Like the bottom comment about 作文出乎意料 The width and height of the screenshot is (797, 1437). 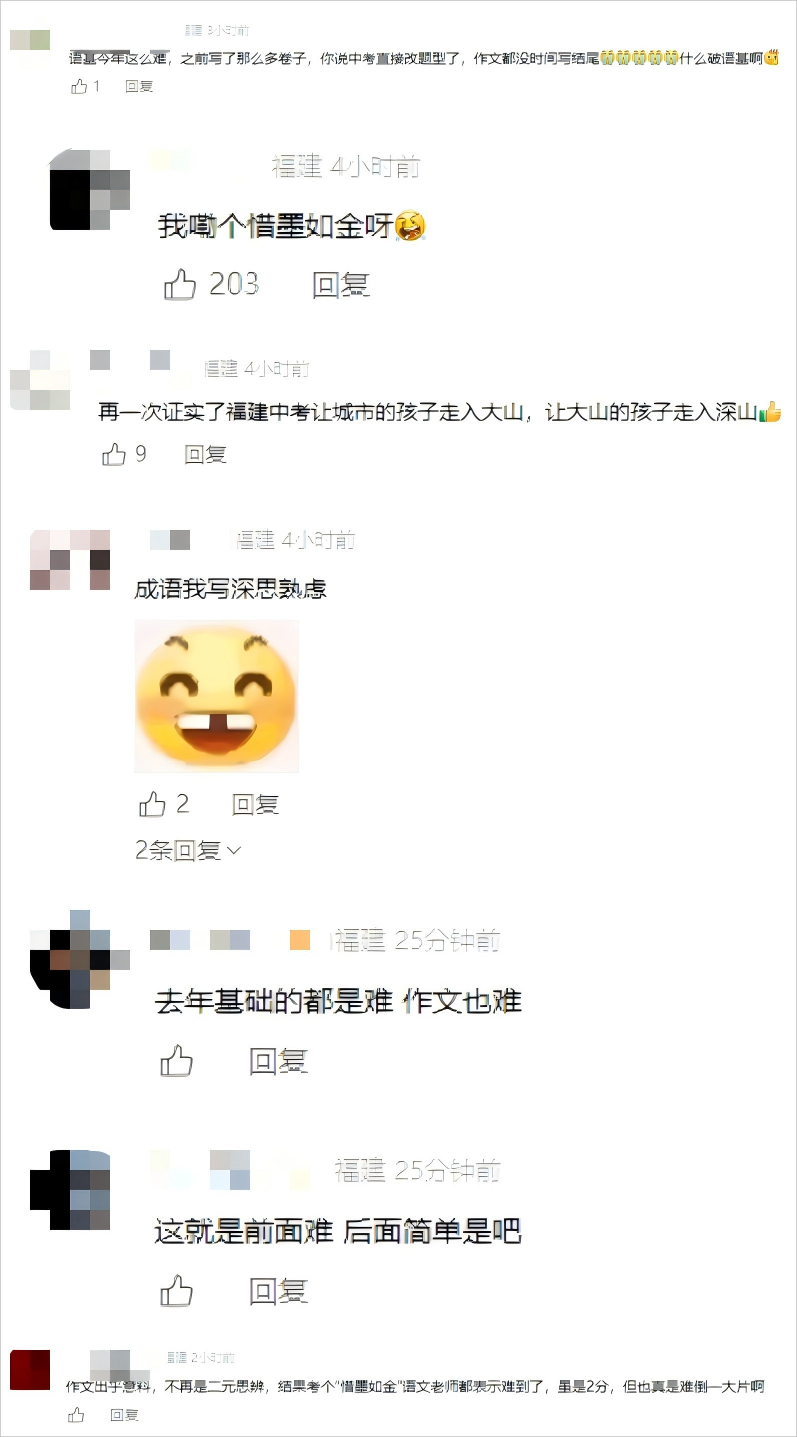coord(76,1415)
